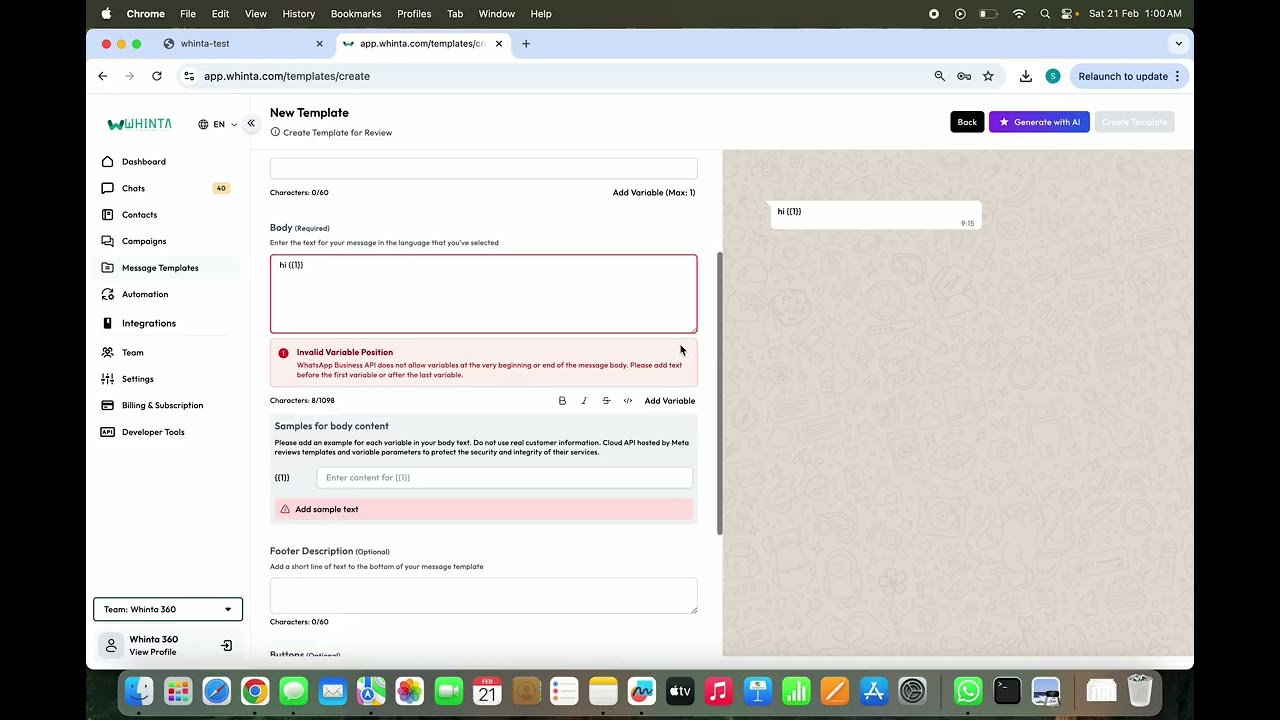Open the Apple menu
This screenshot has width=1280, height=720.
[106, 14]
